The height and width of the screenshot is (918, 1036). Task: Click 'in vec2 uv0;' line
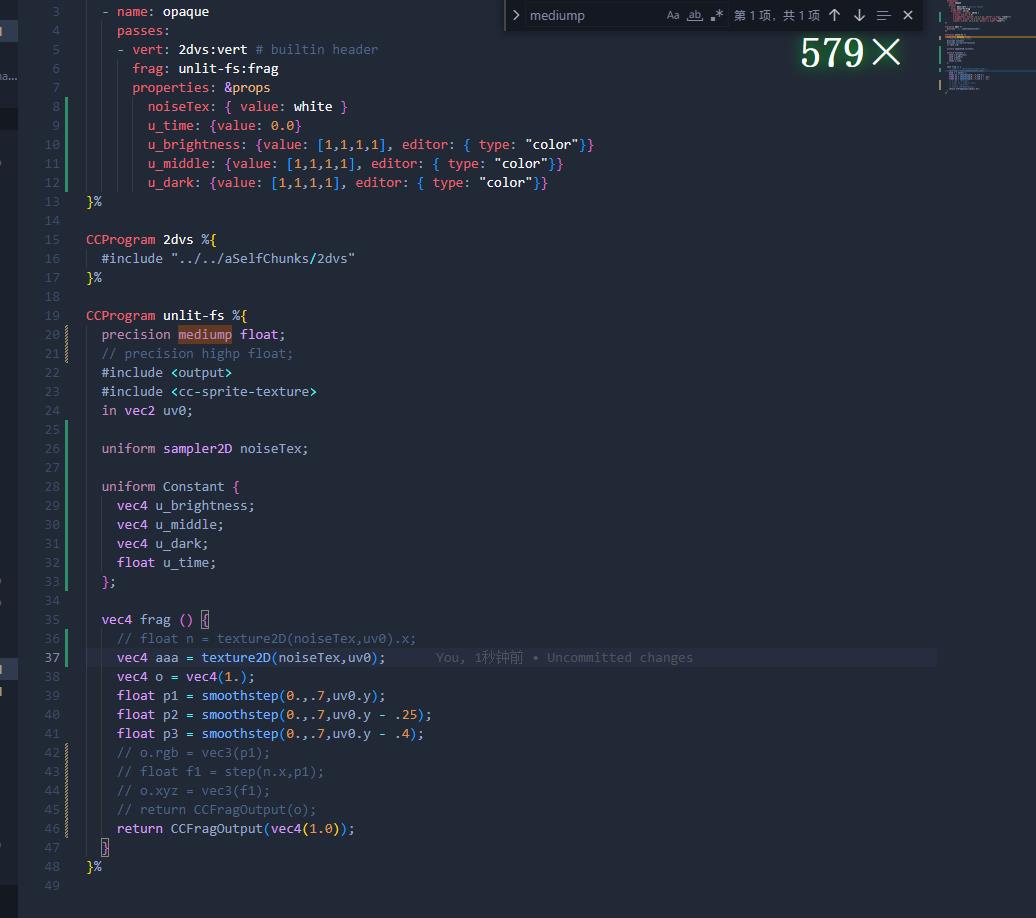147,410
